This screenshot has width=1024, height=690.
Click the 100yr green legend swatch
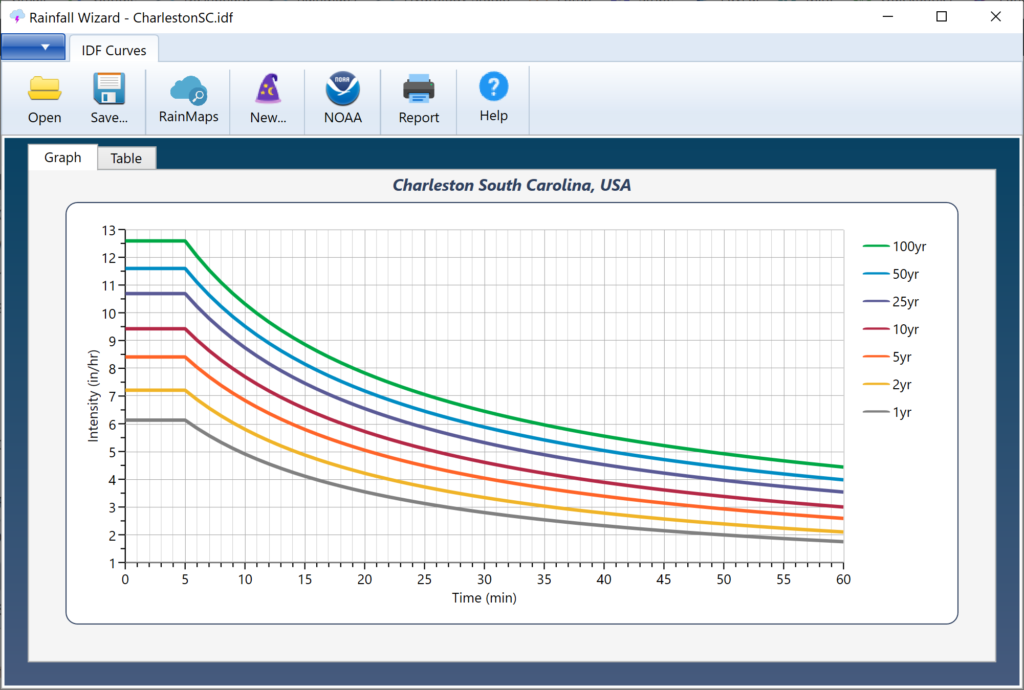coord(876,246)
